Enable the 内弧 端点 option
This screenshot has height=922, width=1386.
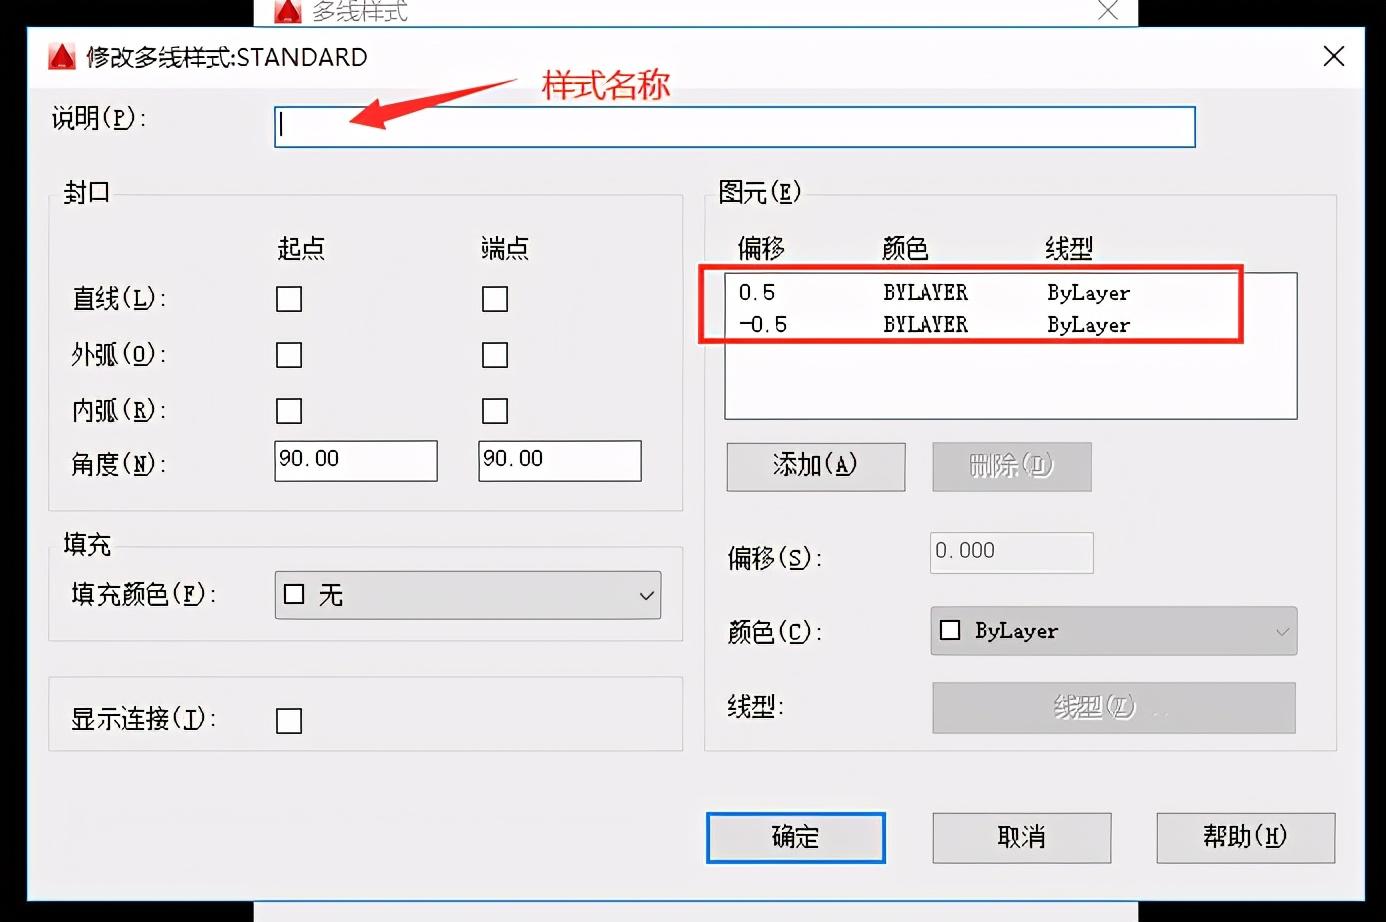494,410
